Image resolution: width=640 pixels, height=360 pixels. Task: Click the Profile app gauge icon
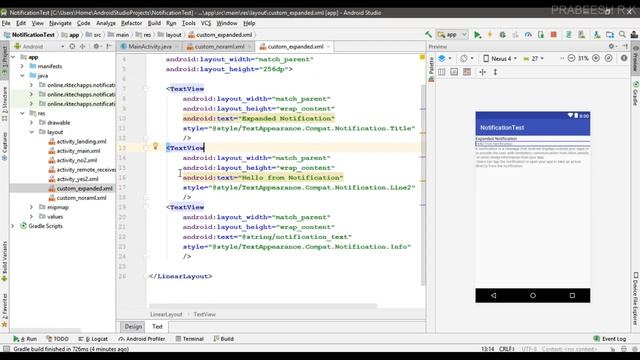coord(528,35)
